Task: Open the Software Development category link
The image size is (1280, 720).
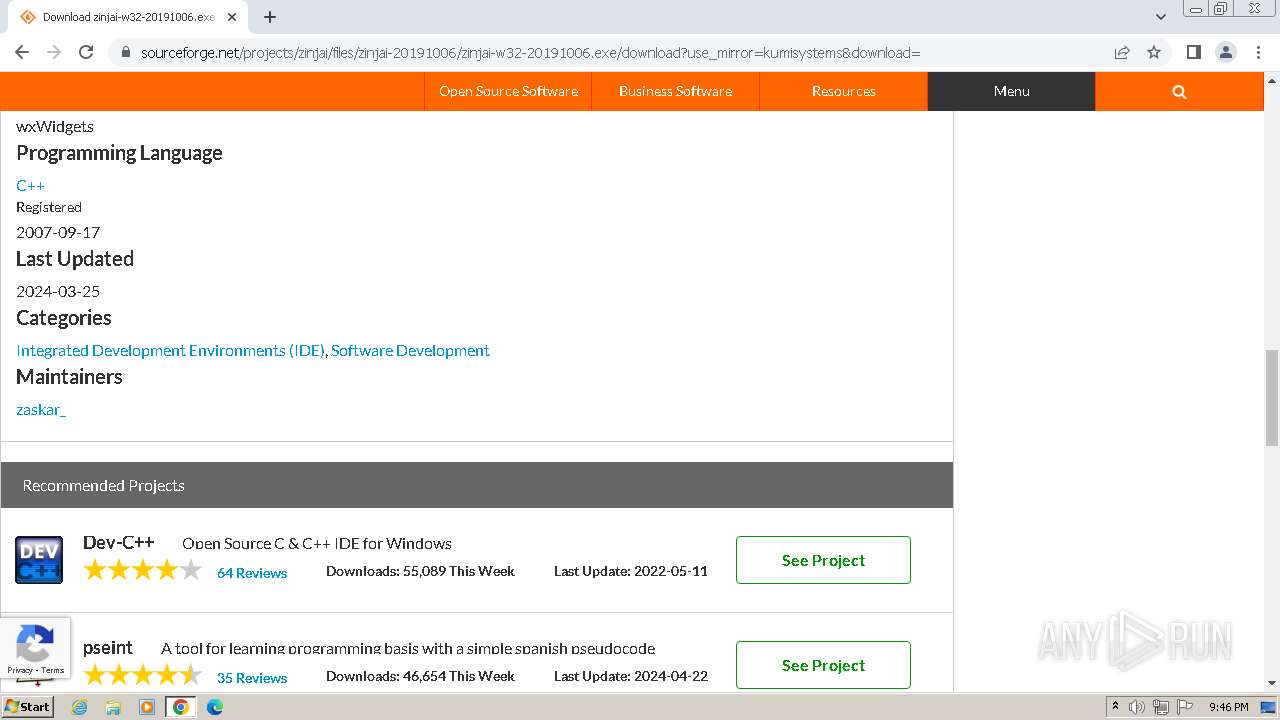Action: (410, 350)
